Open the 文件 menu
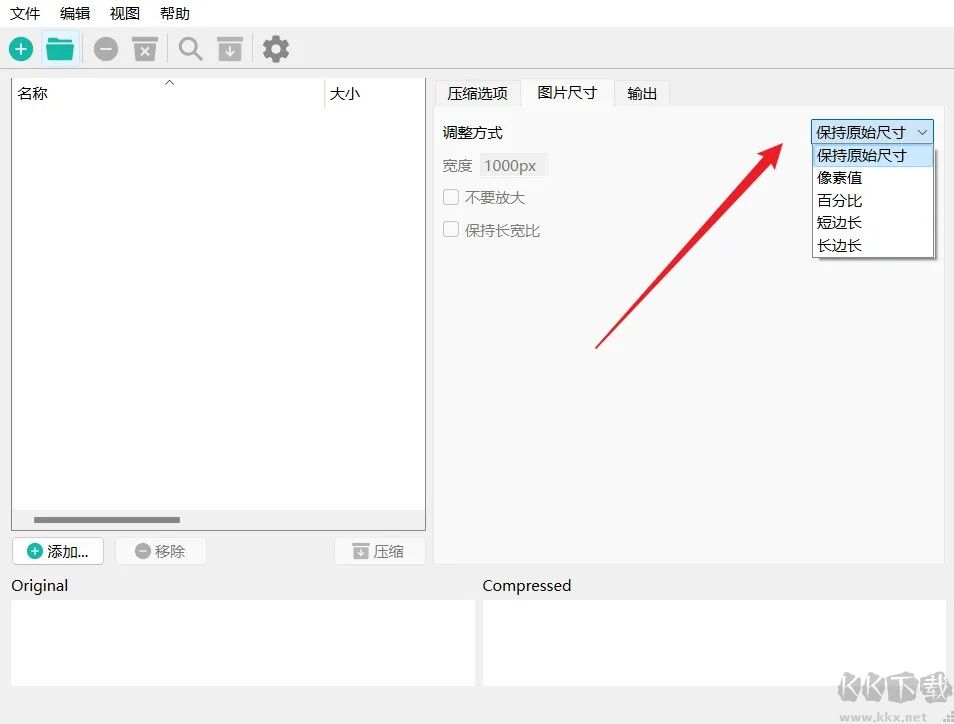 [x=25, y=13]
